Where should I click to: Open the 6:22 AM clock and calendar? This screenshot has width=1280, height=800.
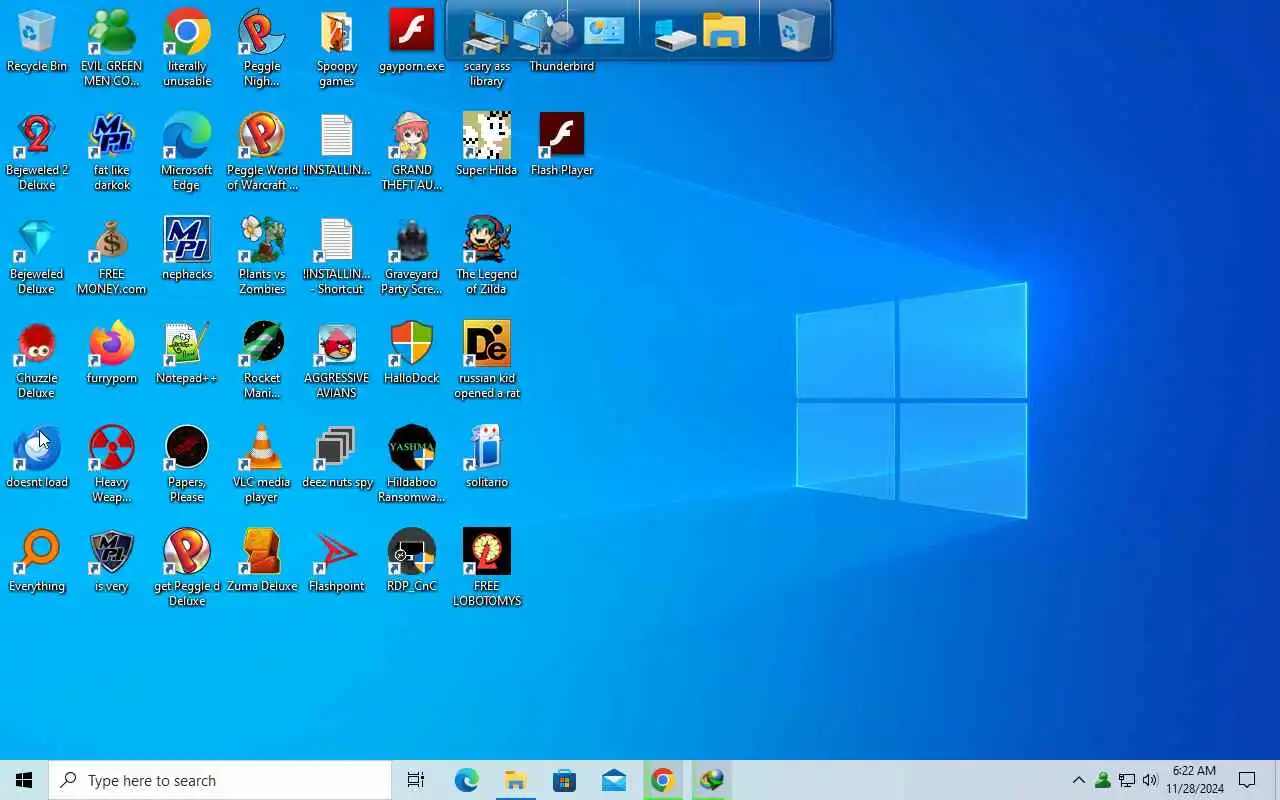pos(1195,780)
